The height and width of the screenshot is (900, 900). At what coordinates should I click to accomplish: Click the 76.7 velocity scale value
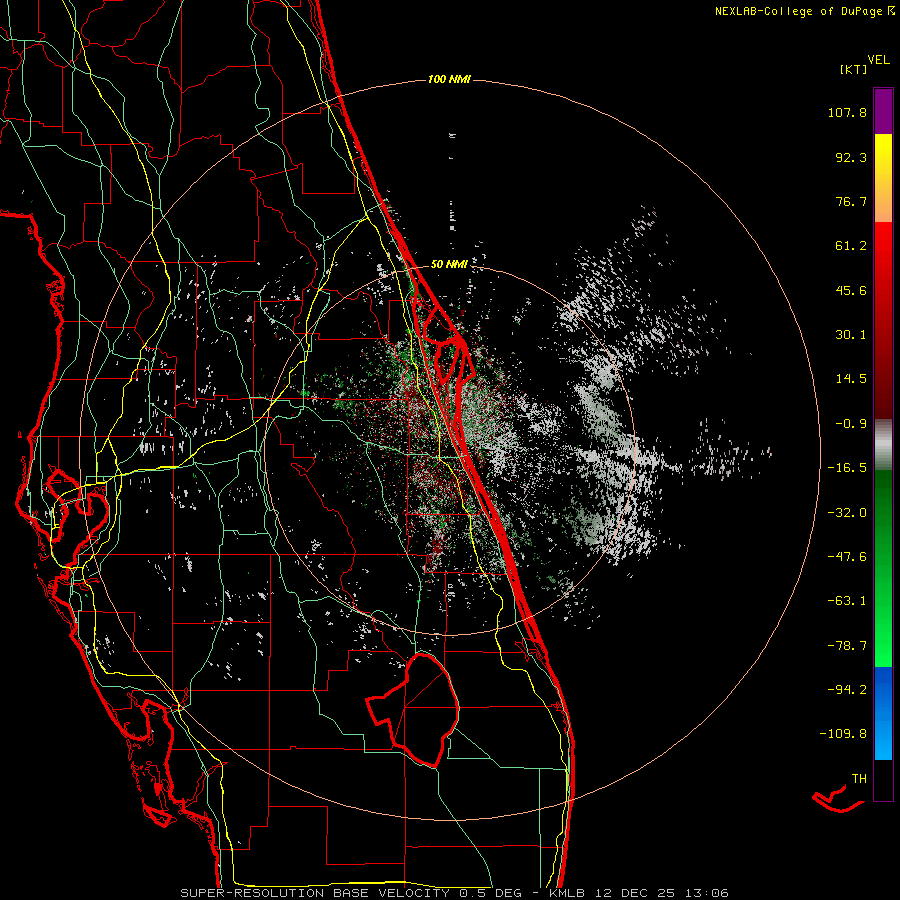[x=851, y=201]
